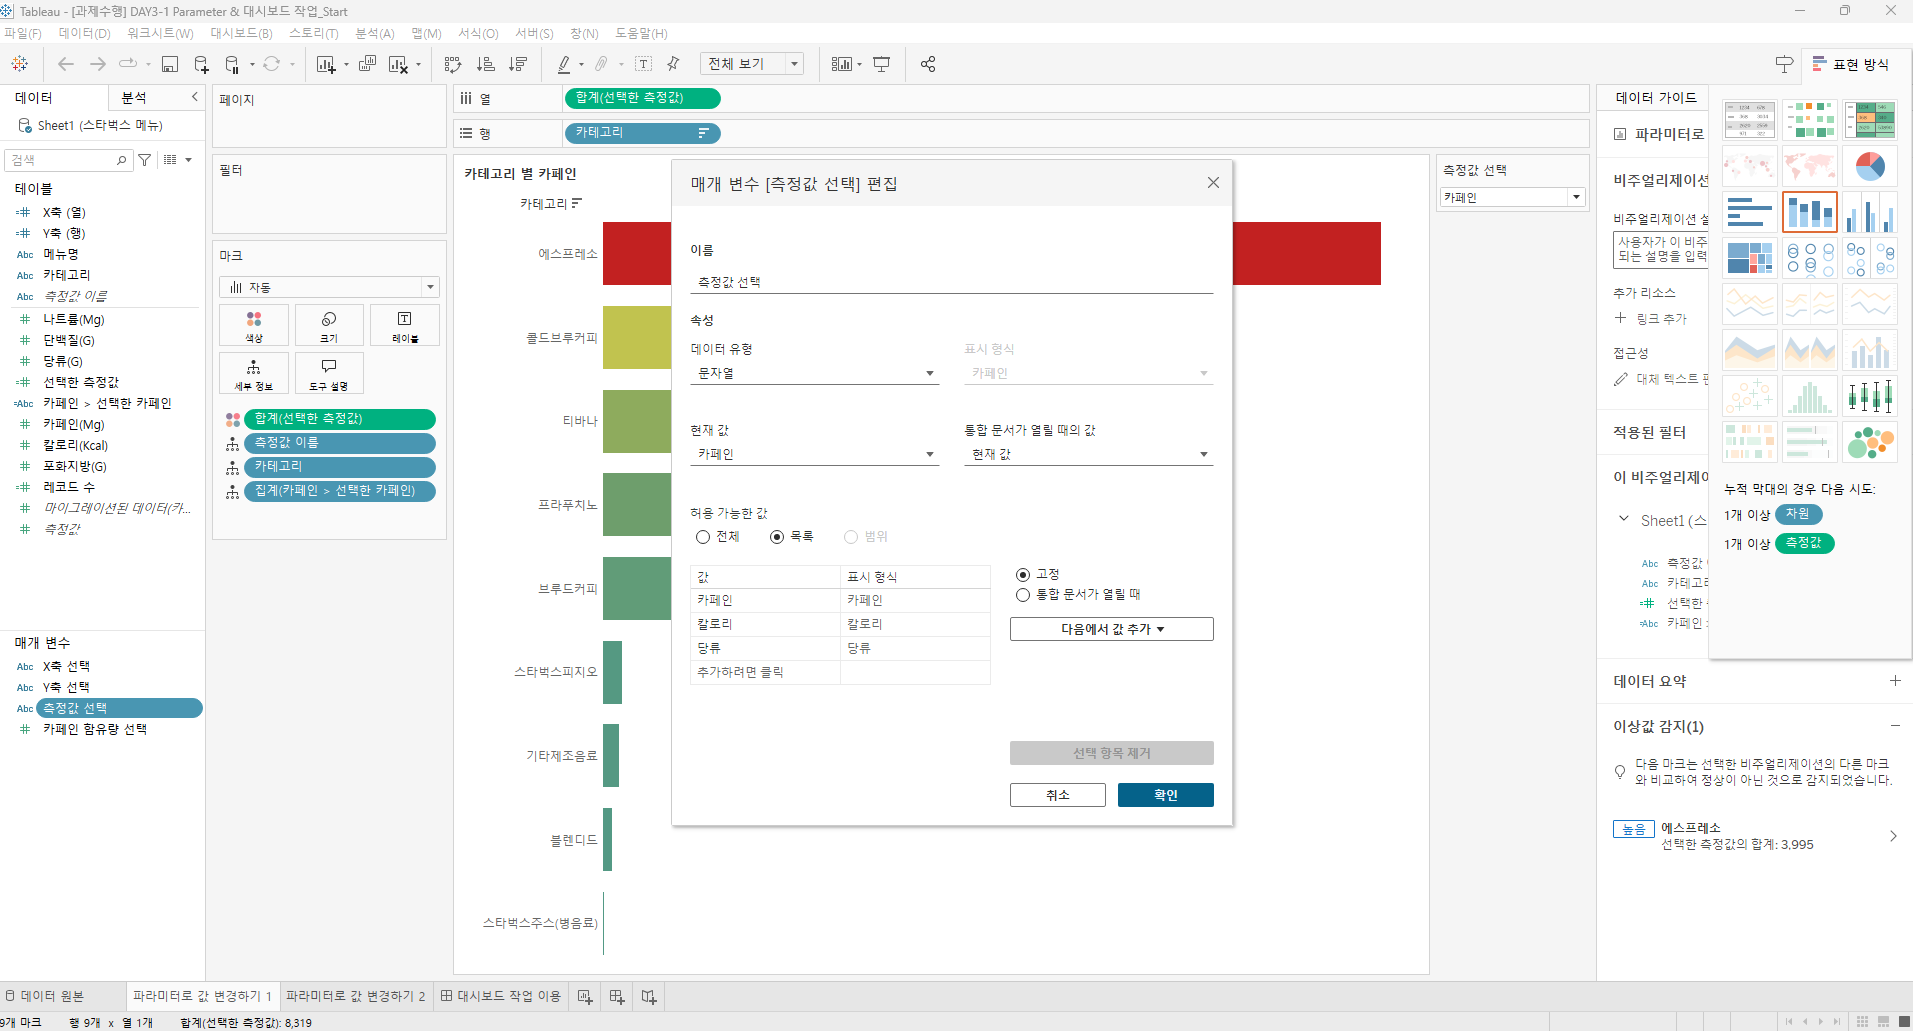The image size is (1913, 1031).
Task: Expand the '데이터 요약' section plus
Action: tap(1895, 681)
